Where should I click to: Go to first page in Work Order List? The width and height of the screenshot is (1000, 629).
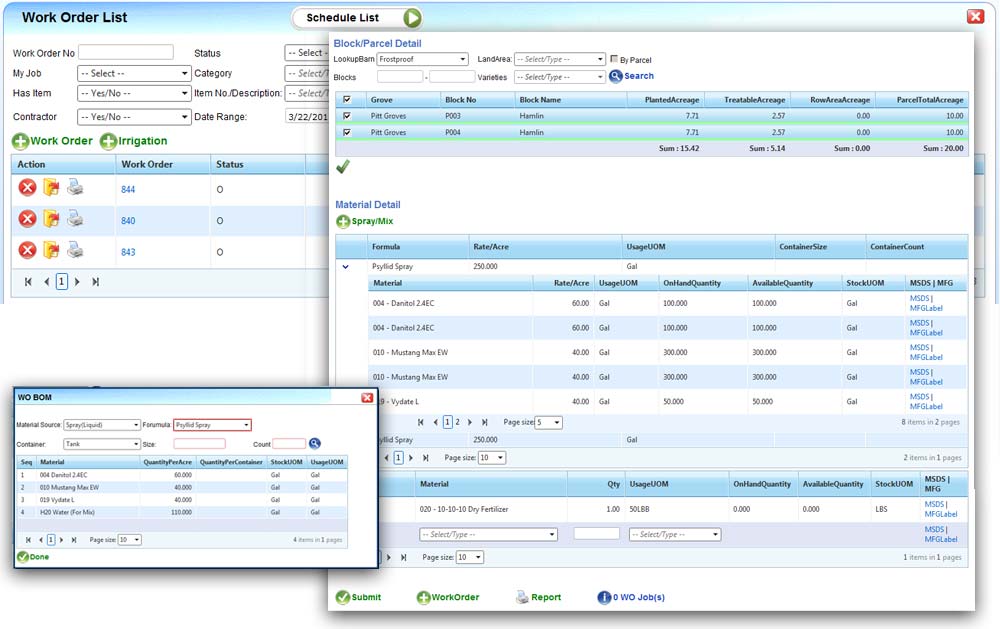(28, 281)
